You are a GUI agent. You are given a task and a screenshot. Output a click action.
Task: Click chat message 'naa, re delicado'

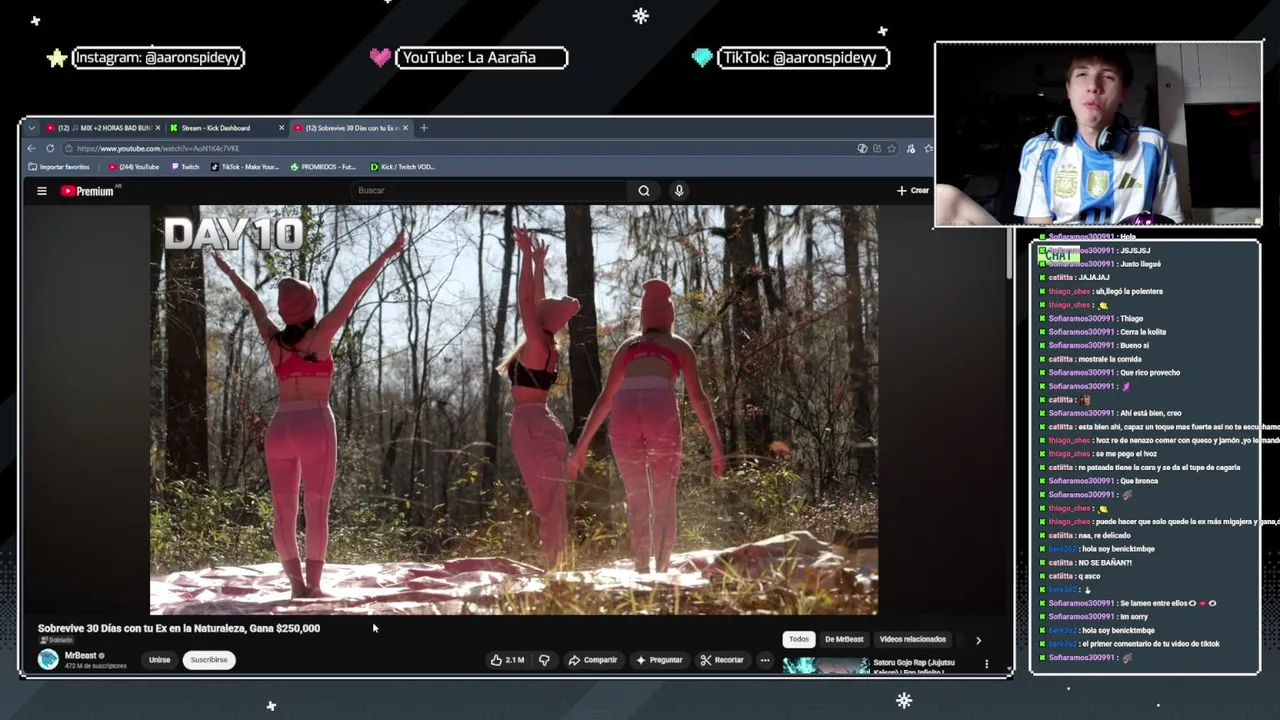point(1104,536)
